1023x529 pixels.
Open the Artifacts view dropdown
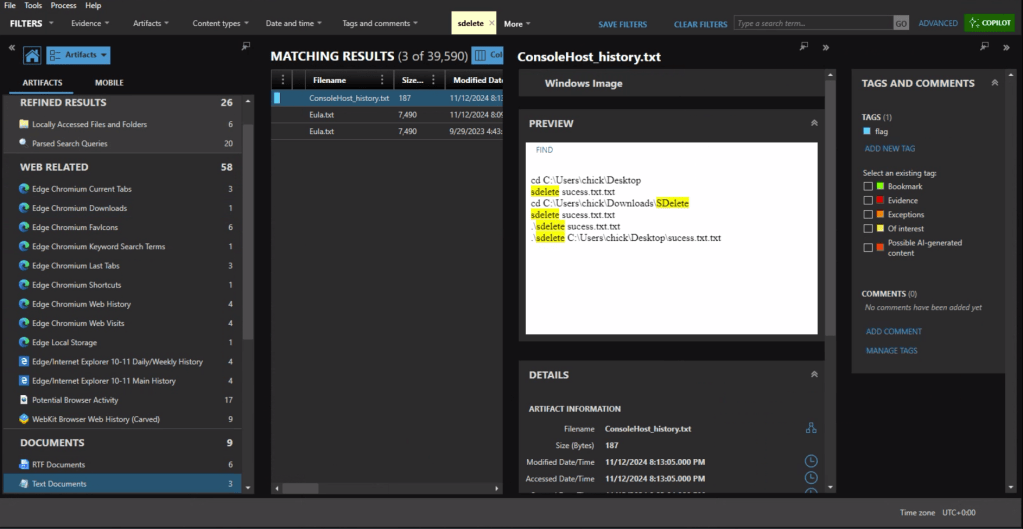click(x=78, y=56)
